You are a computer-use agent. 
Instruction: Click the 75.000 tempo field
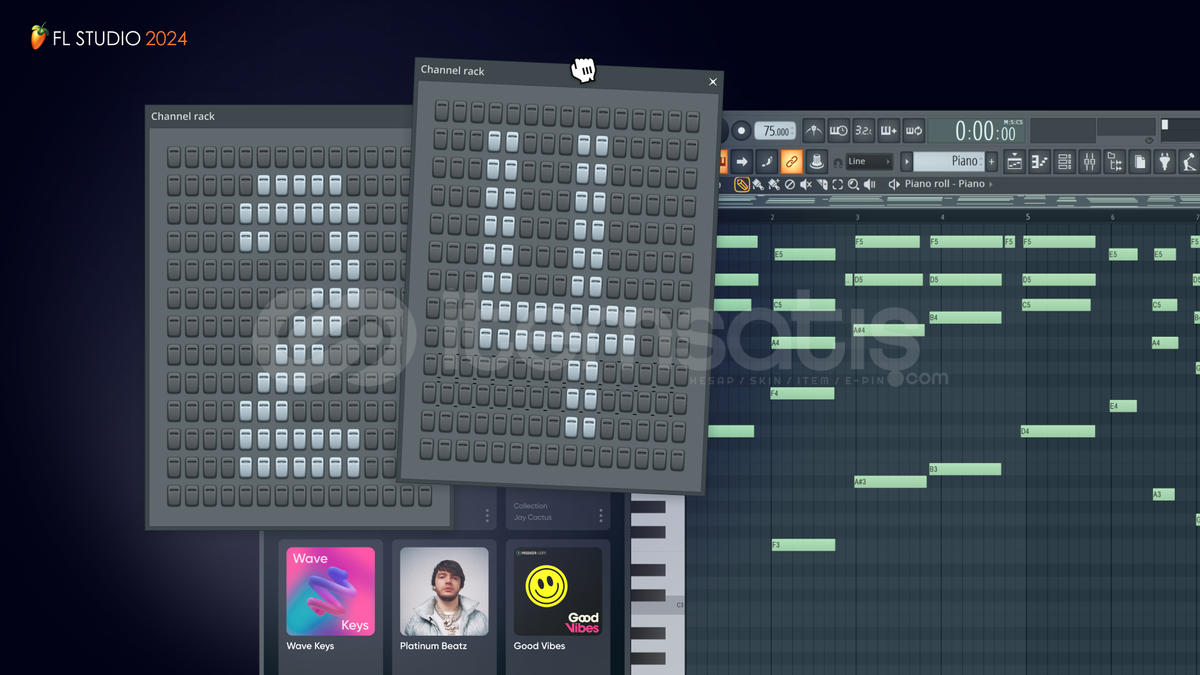(x=775, y=131)
